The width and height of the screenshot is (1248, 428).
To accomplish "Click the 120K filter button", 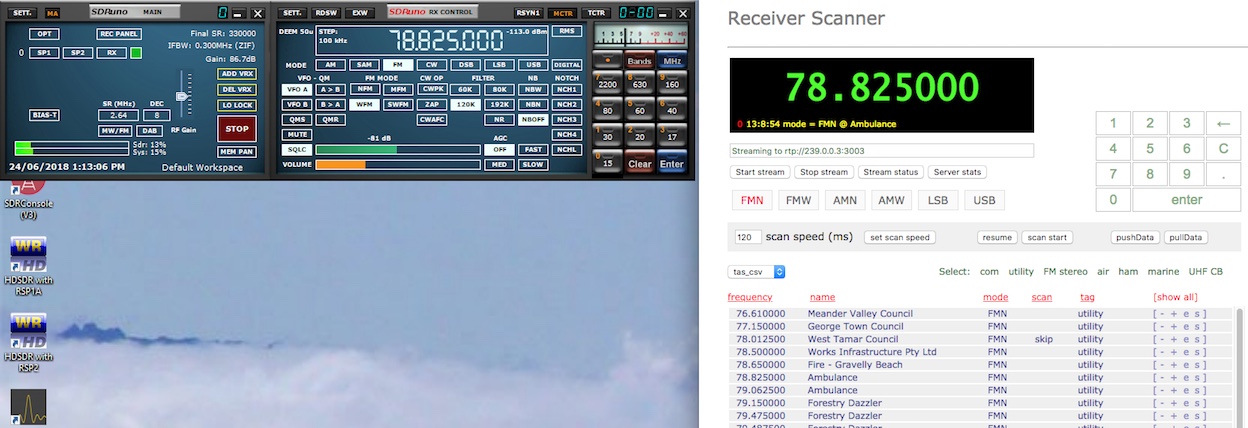I will tap(464, 104).
